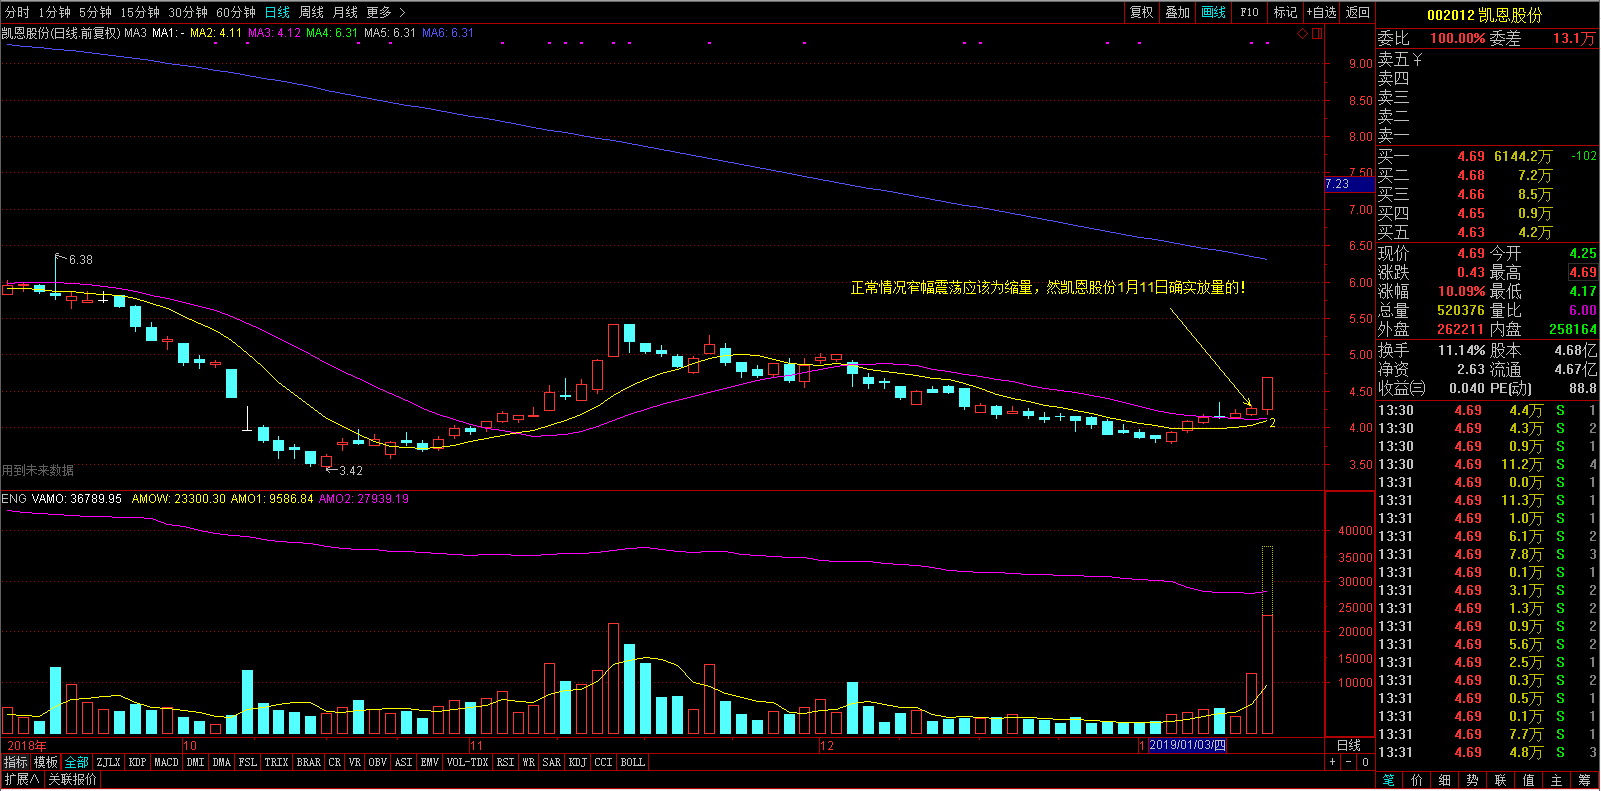Select the 日线 daily chart tab
This screenshot has height=791, width=1601.
(x=277, y=12)
